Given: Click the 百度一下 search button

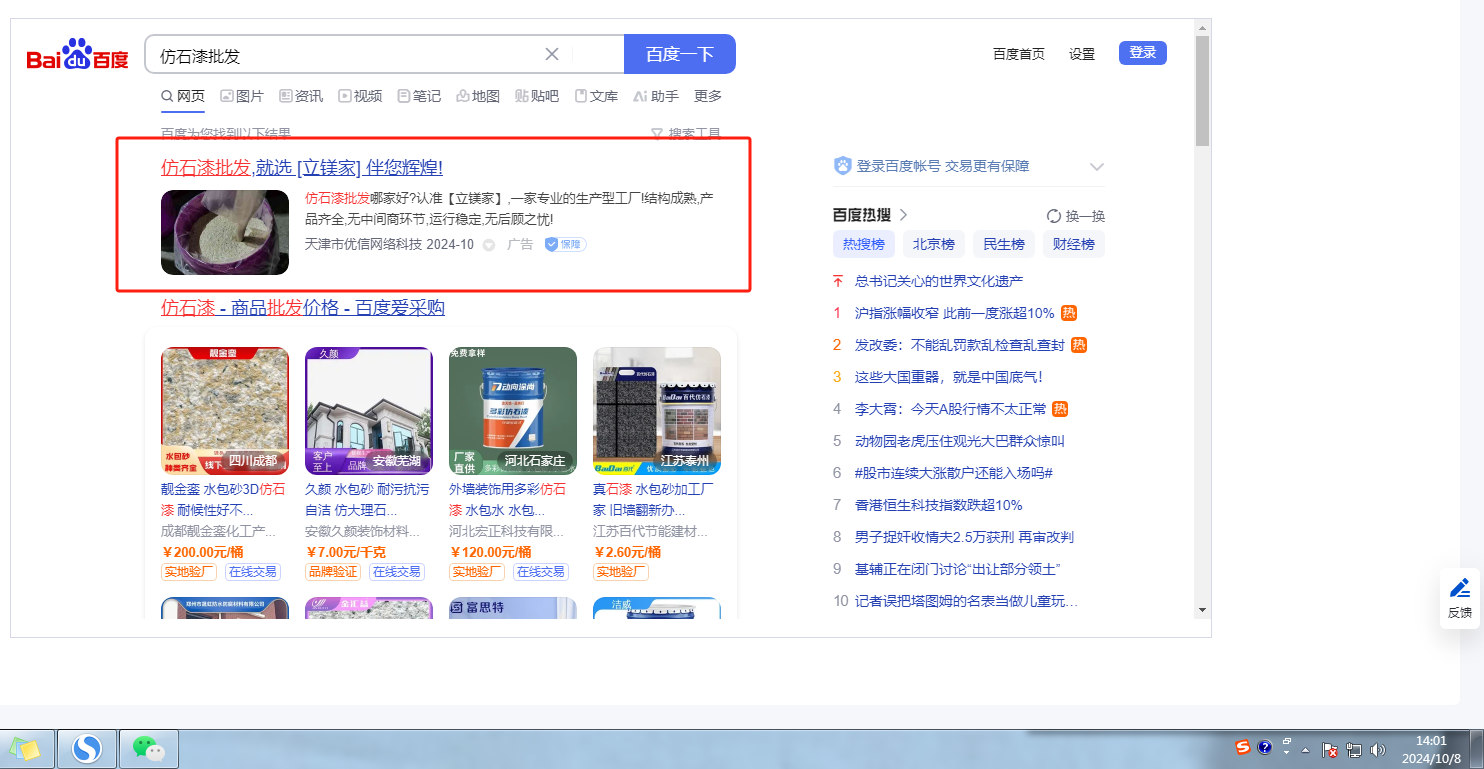Looking at the screenshot, I should (x=680, y=54).
